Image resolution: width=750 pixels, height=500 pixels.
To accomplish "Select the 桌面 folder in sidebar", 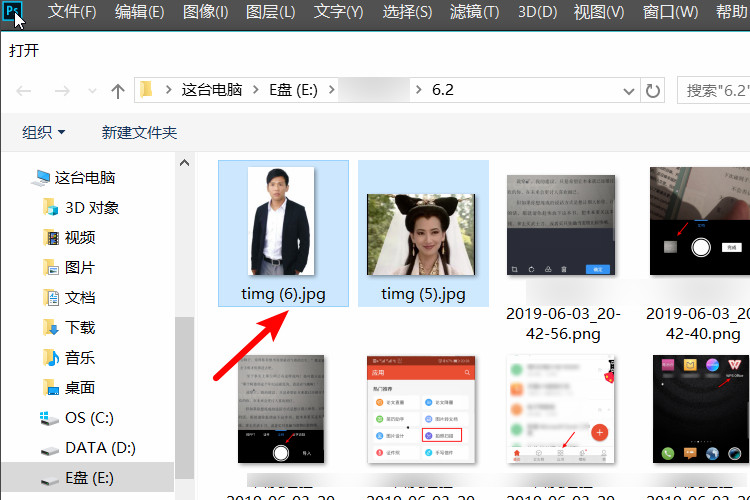I will 69,388.
